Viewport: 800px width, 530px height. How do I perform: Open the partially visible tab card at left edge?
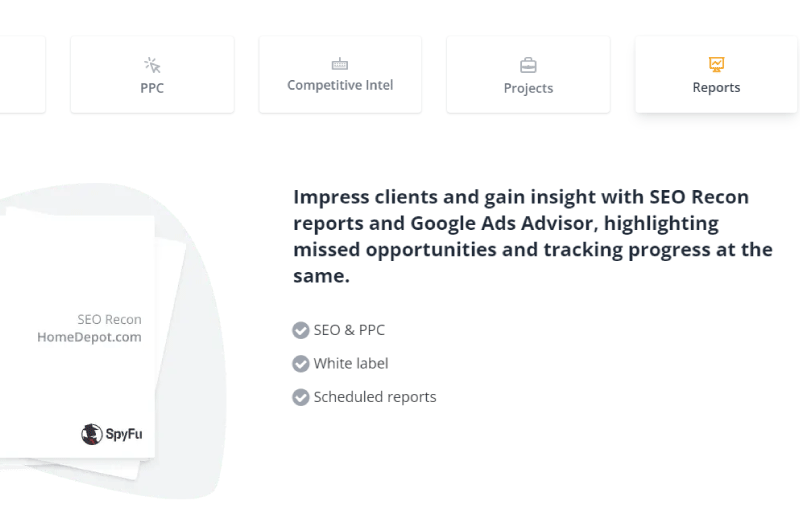22,74
